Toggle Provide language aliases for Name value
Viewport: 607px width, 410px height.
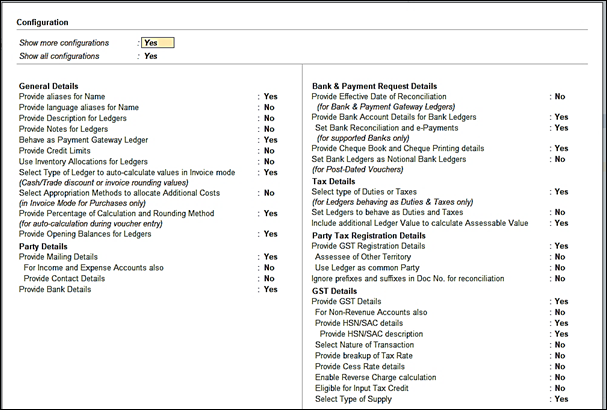pos(269,107)
